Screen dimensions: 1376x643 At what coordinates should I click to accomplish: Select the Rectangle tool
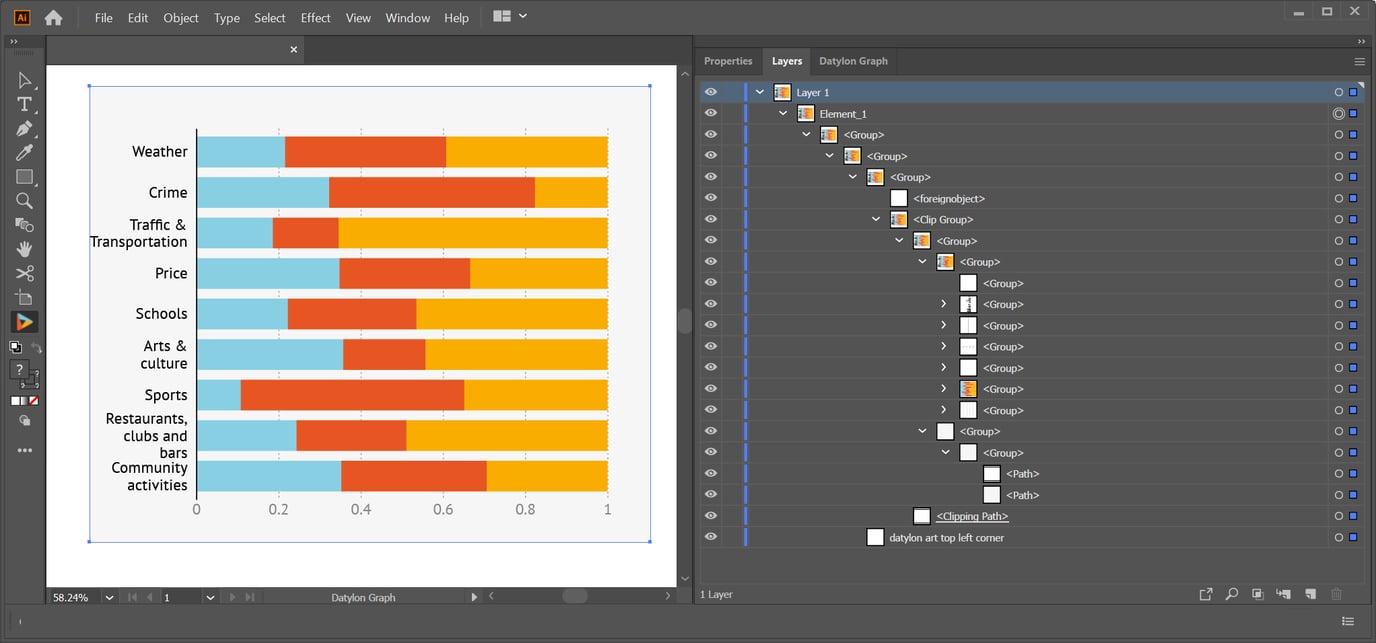(x=22, y=176)
